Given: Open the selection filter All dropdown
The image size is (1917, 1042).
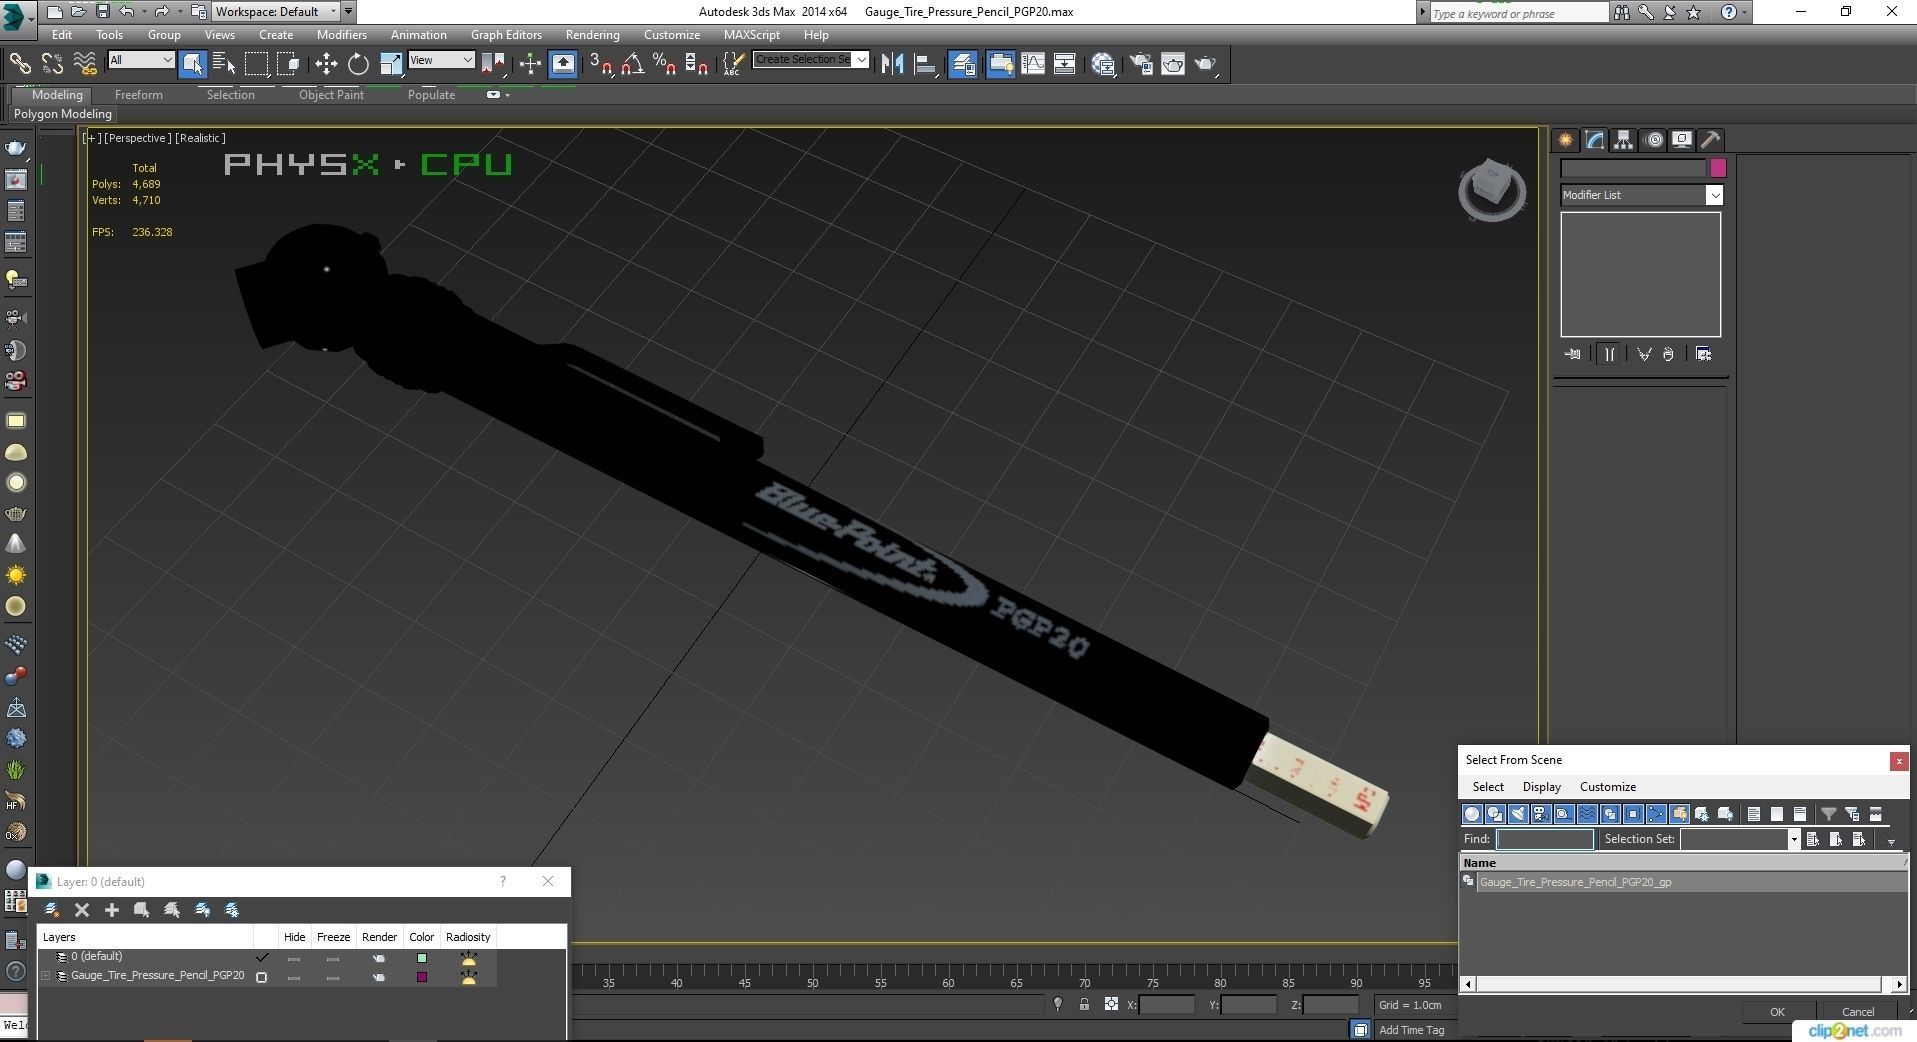Looking at the screenshot, I should pyautogui.click(x=141, y=60).
